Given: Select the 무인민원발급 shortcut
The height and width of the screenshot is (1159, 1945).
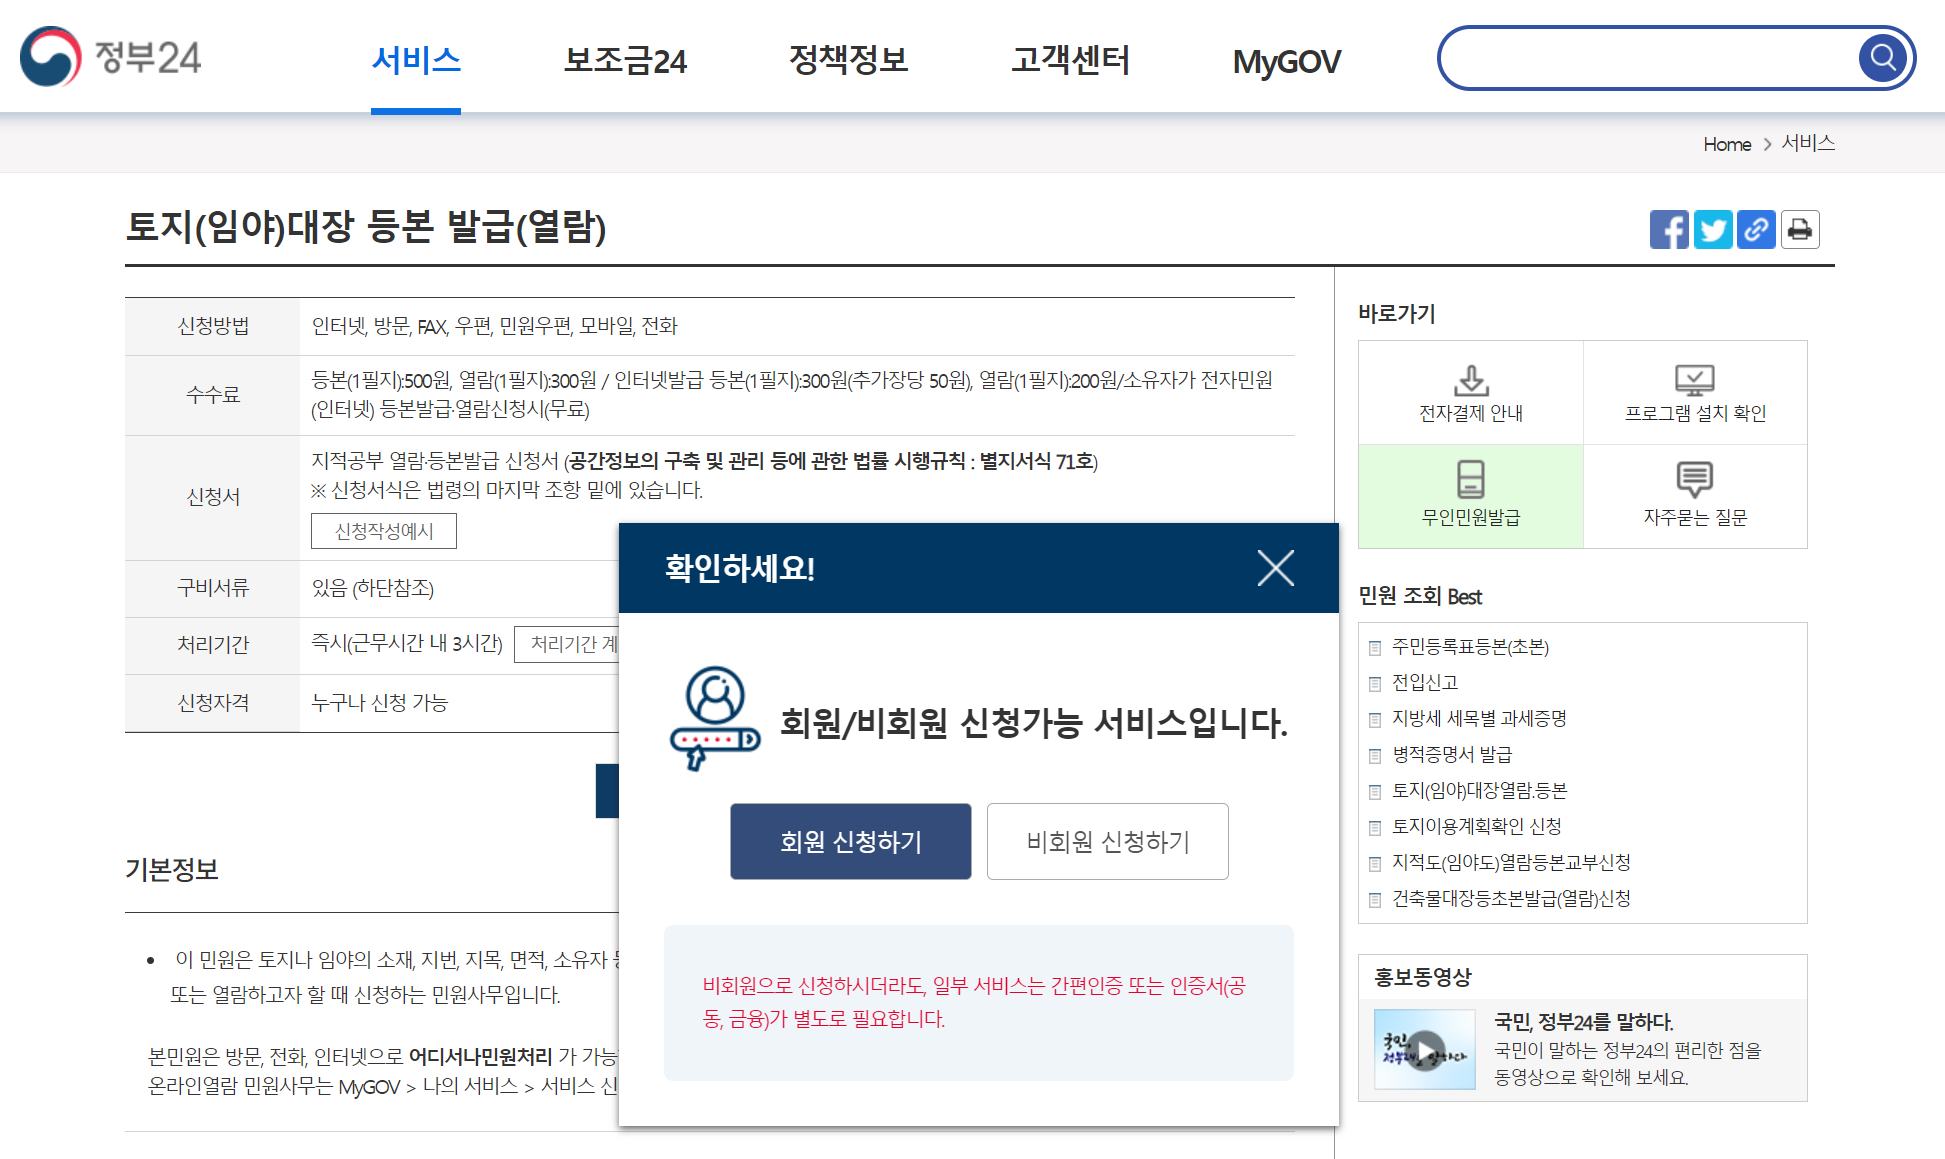Looking at the screenshot, I should click(1469, 496).
